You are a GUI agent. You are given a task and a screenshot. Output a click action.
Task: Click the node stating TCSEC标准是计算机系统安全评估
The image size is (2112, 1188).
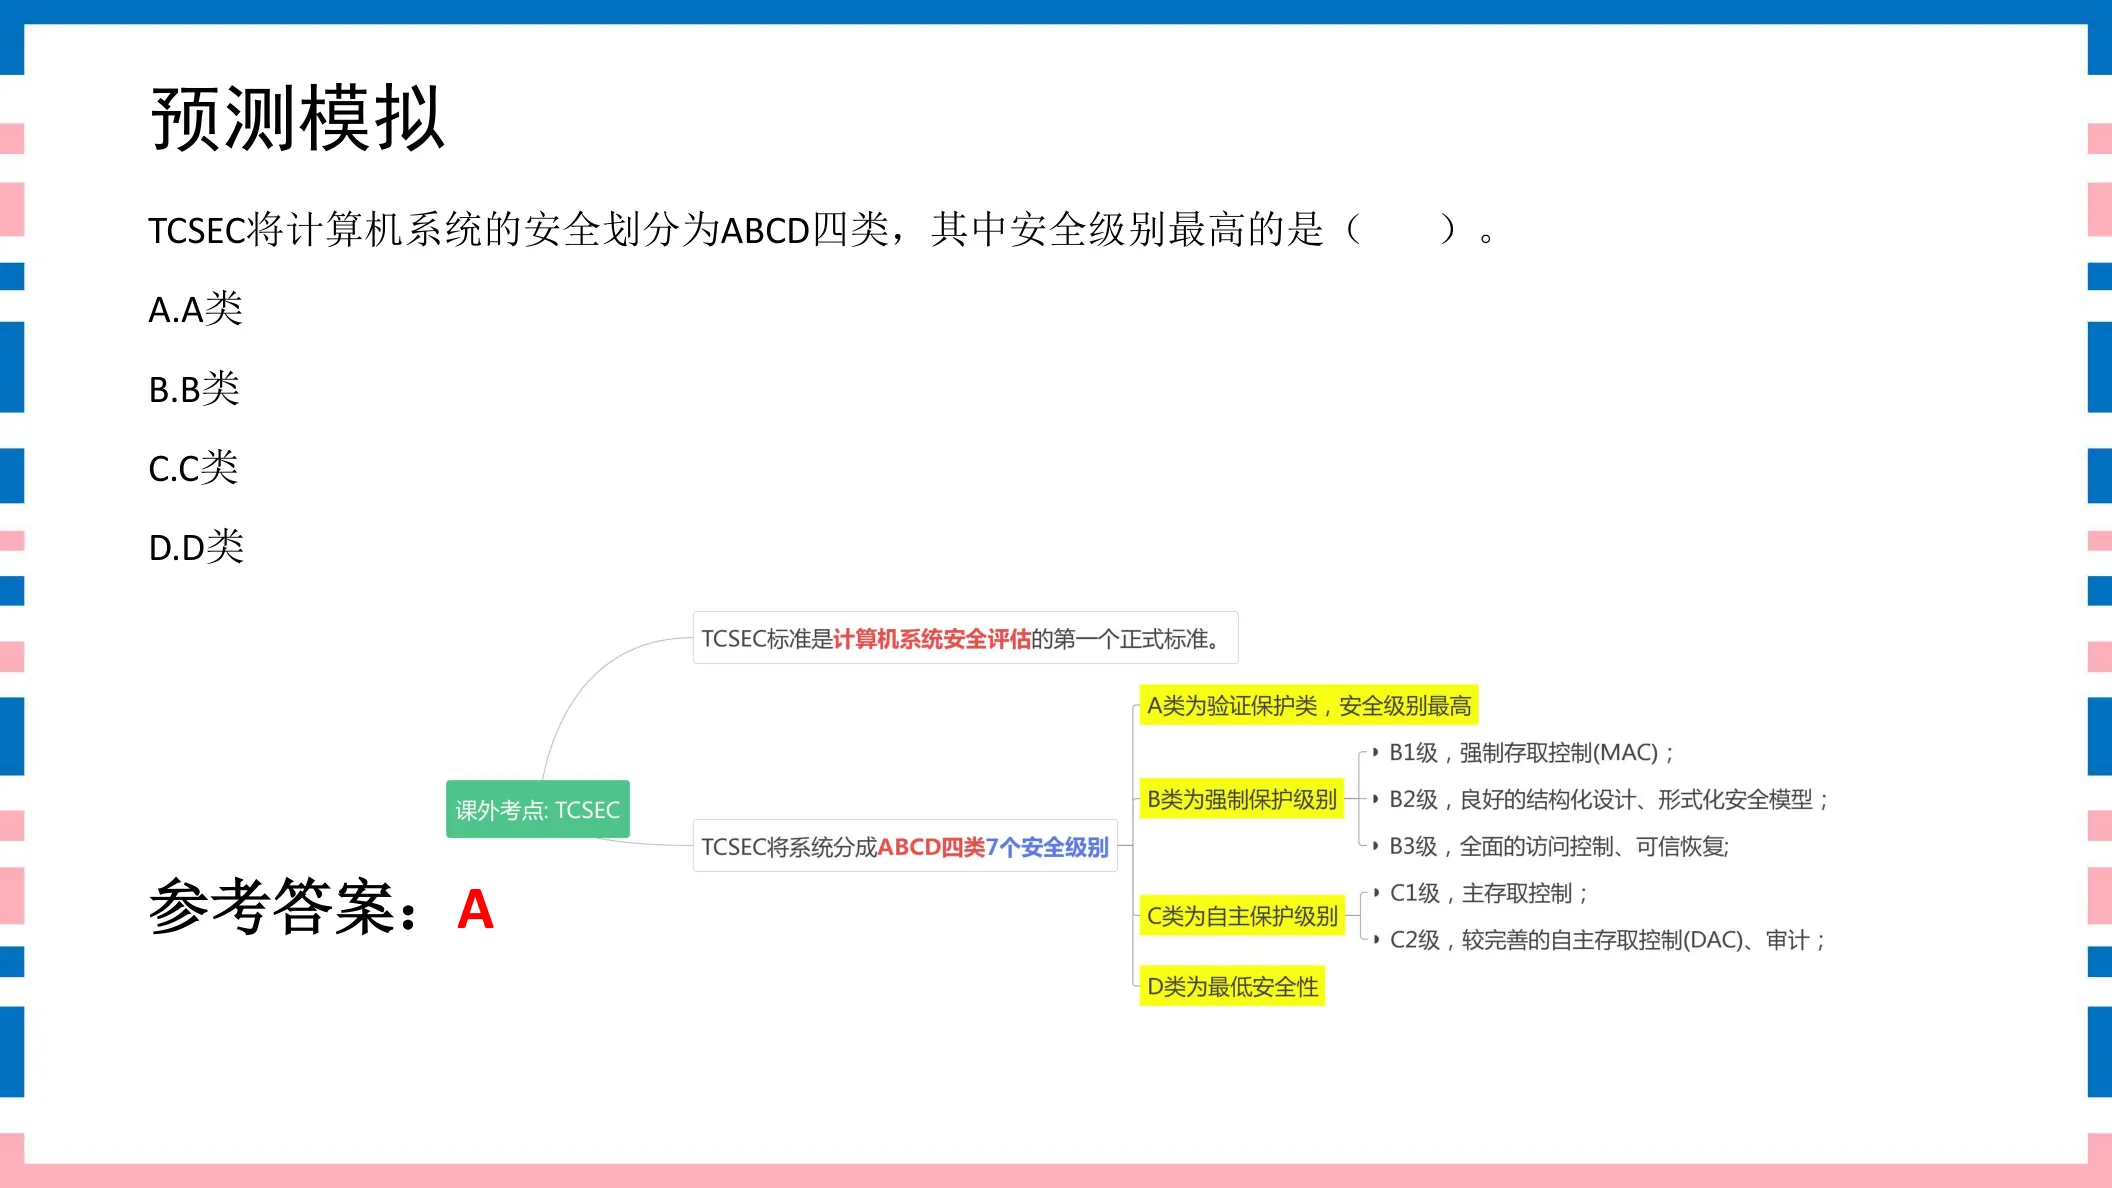[965, 638]
